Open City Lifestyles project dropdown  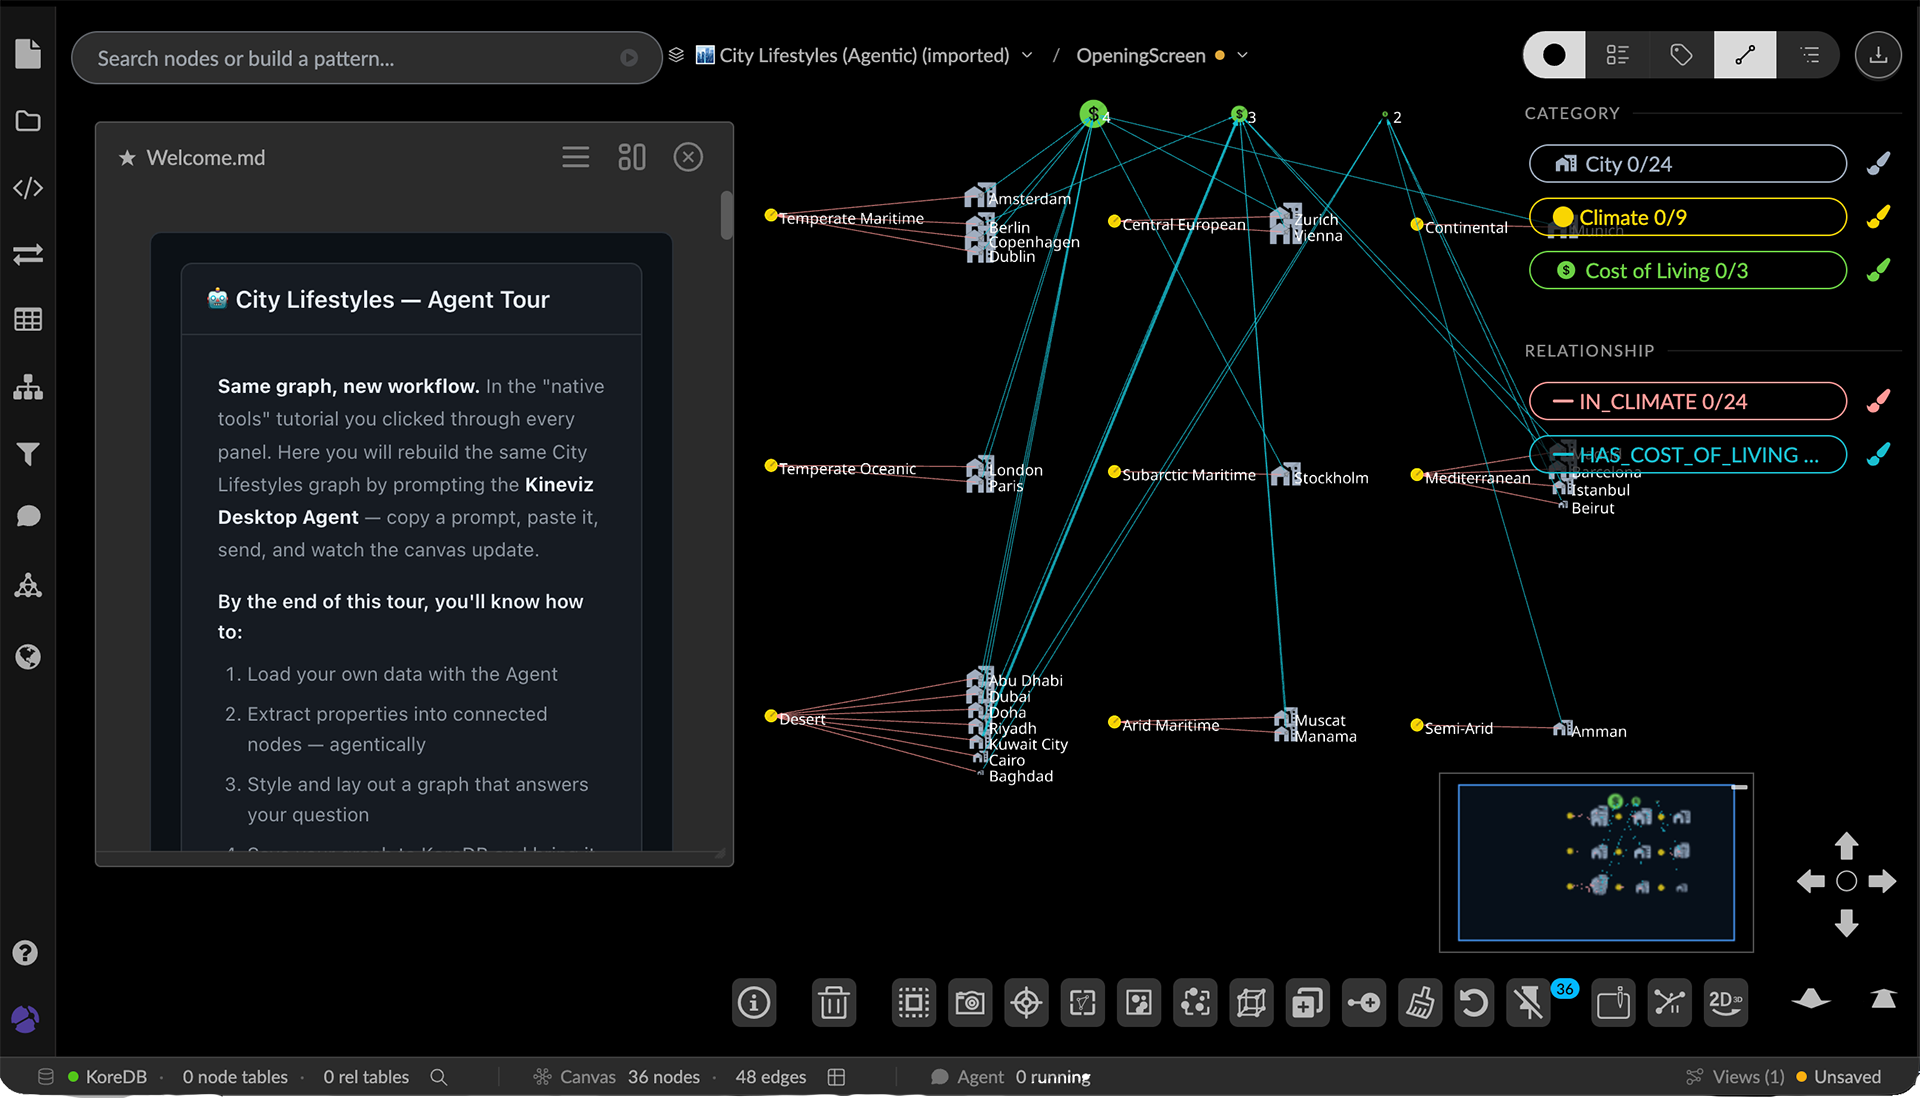pyautogui.click(x=1027, y=56)
